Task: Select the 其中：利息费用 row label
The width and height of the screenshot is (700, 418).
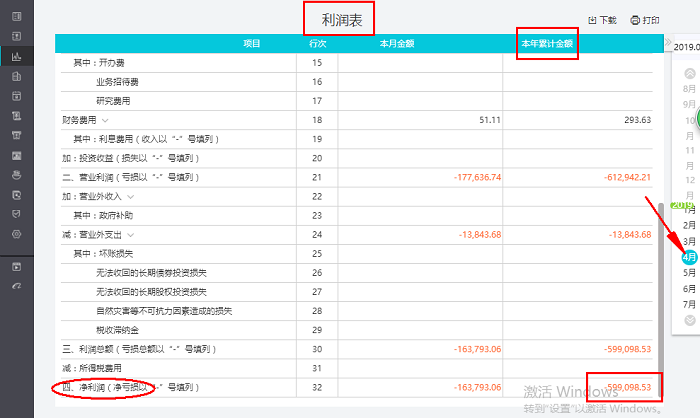Action: (x=146, y=139)
